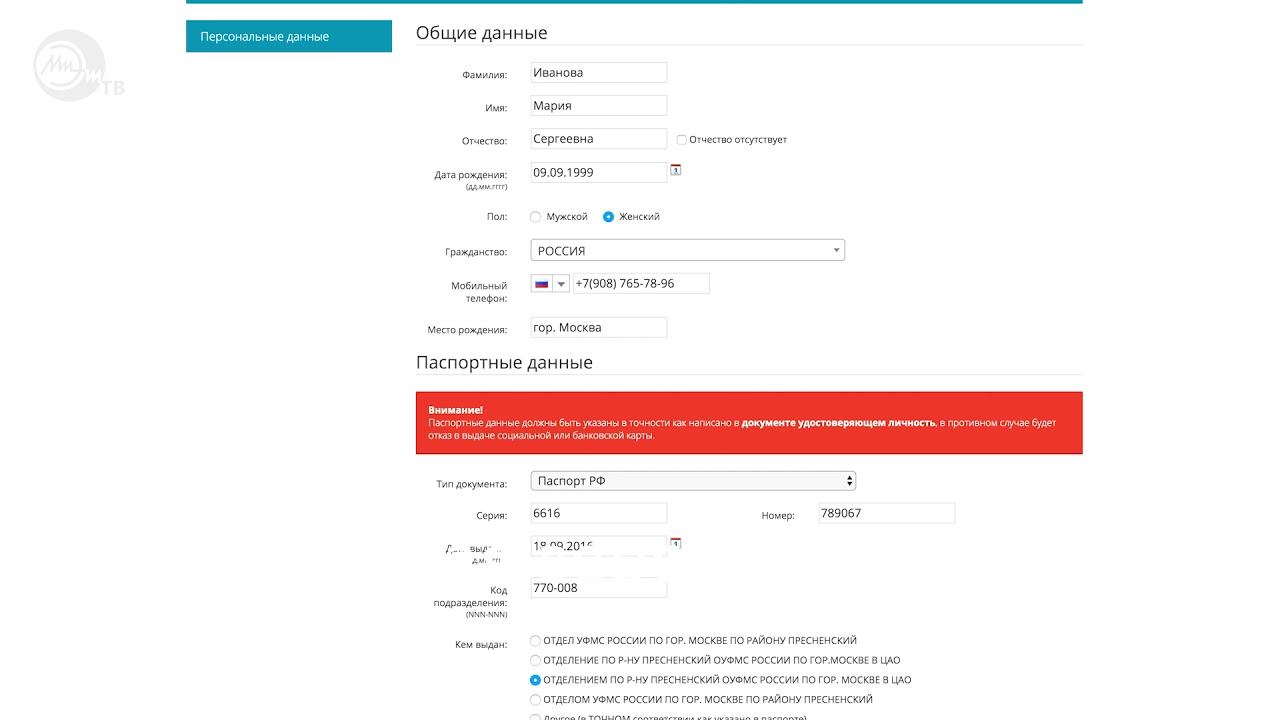
Task: Open the 'Персональные данные' sidebar tab
Action: pyautogui.click(x=288, y=37)
